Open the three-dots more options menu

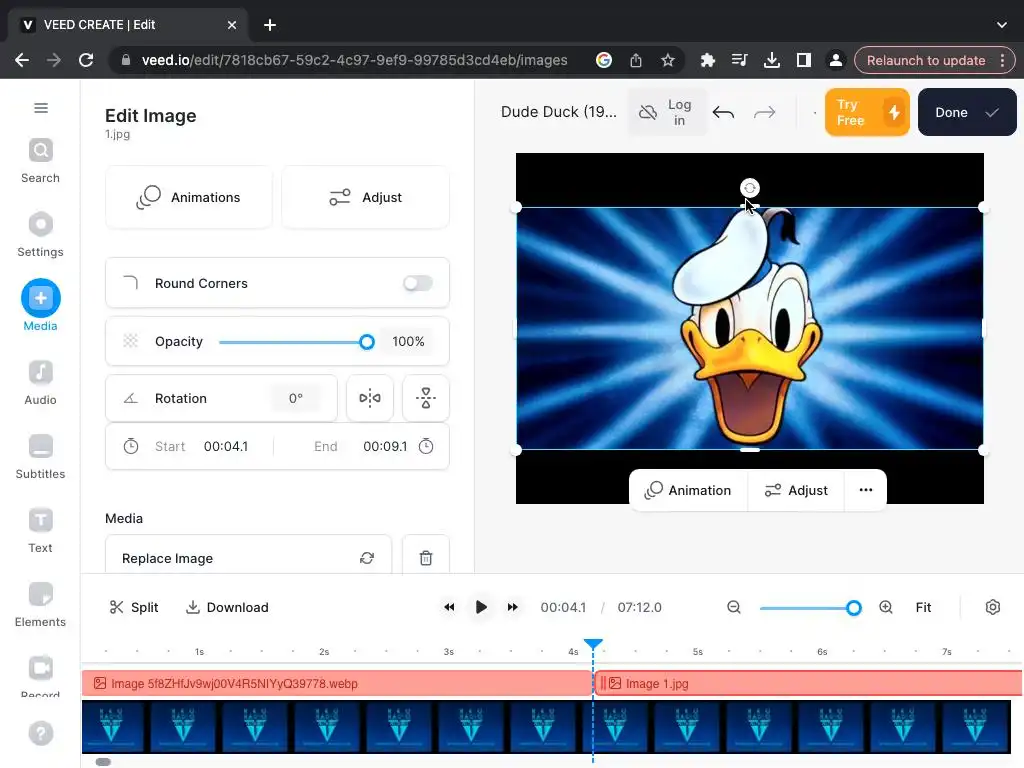click(x=866, y=490)
